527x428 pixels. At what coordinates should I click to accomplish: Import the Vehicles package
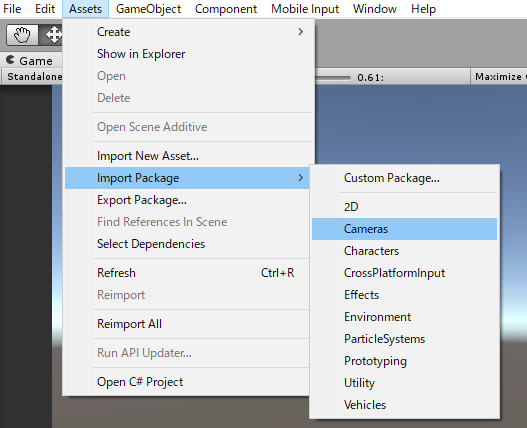point(404,405)
